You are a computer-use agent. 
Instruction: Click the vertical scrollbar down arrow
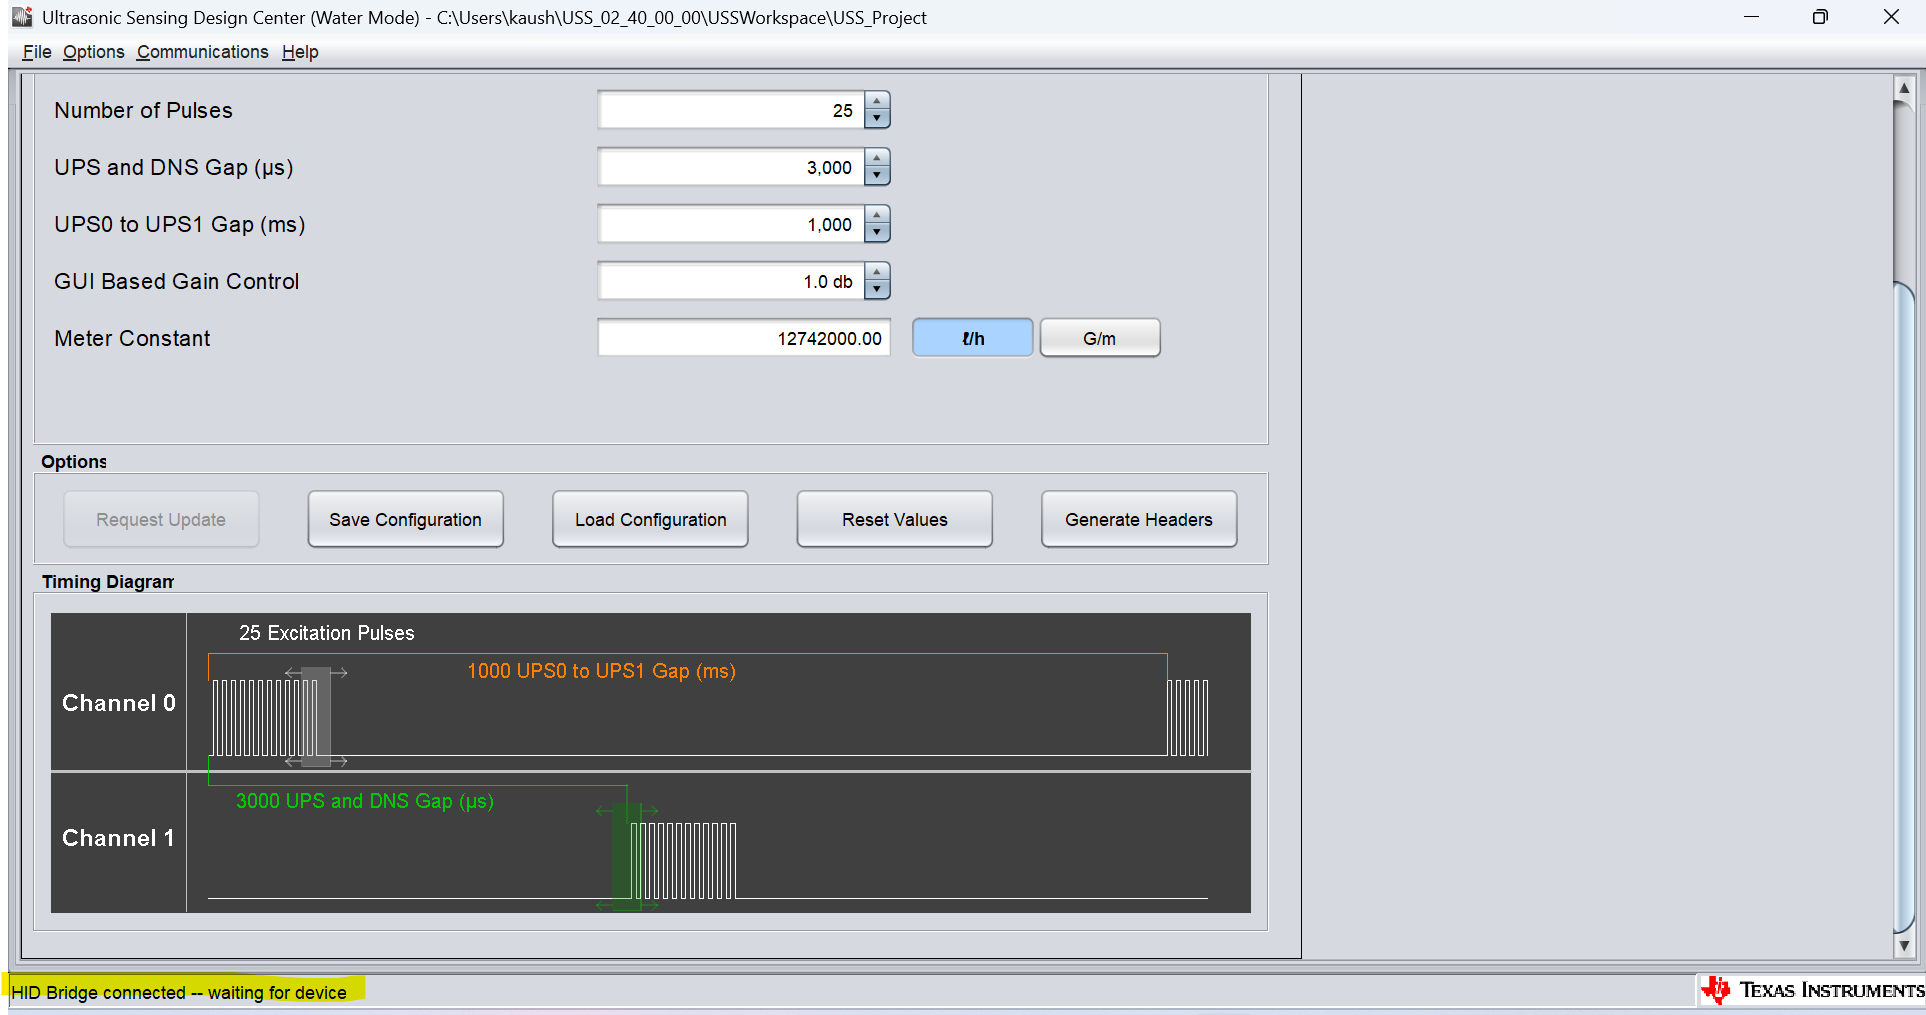[1904, 945]
